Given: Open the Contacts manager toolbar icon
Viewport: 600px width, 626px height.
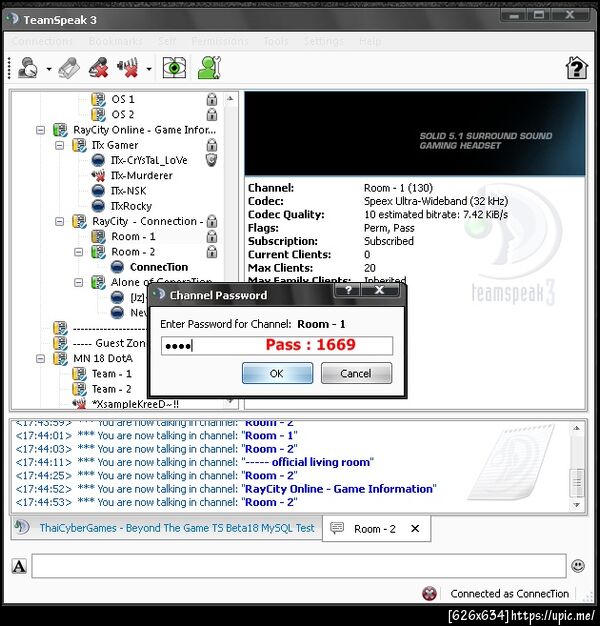Looking at the screenshot, I should point(209,68).
